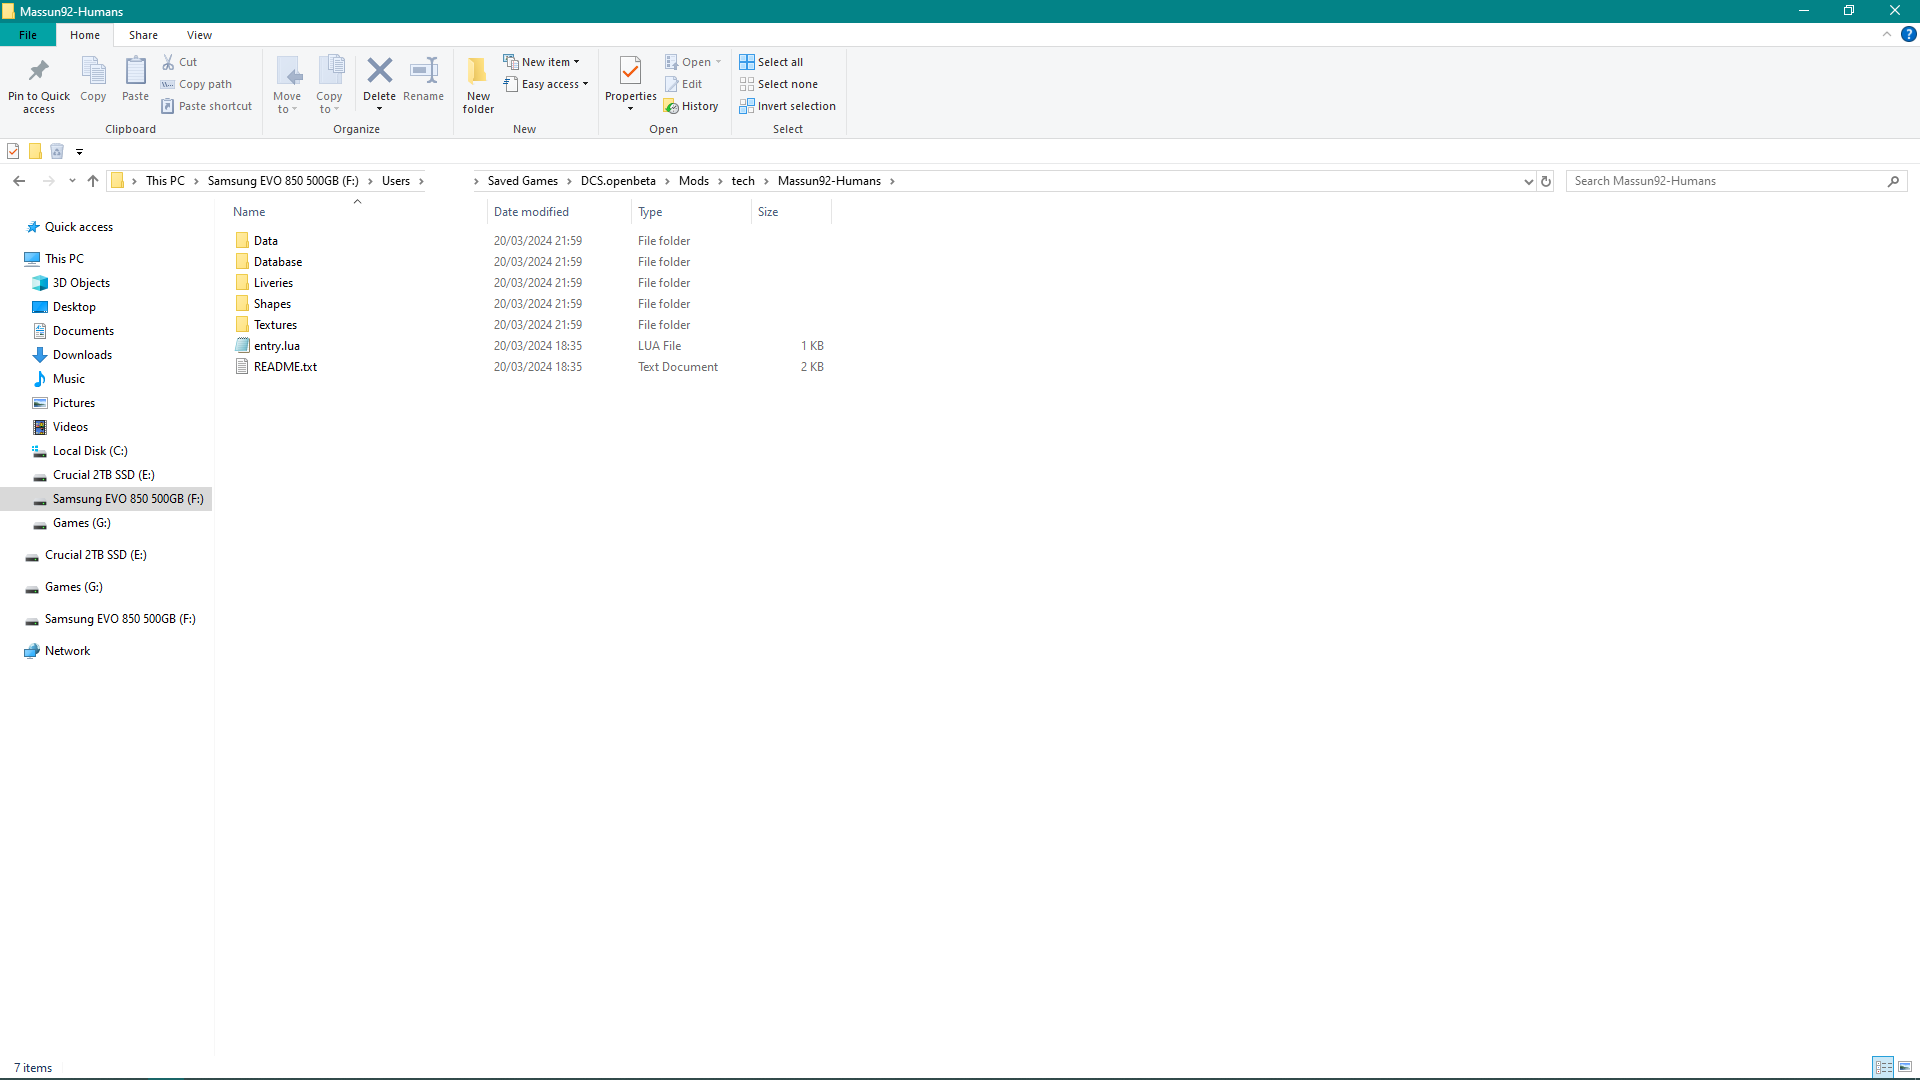Click the Saved Games breadcrumb
The image size is (1920, 1080).
tap(523, 181)
